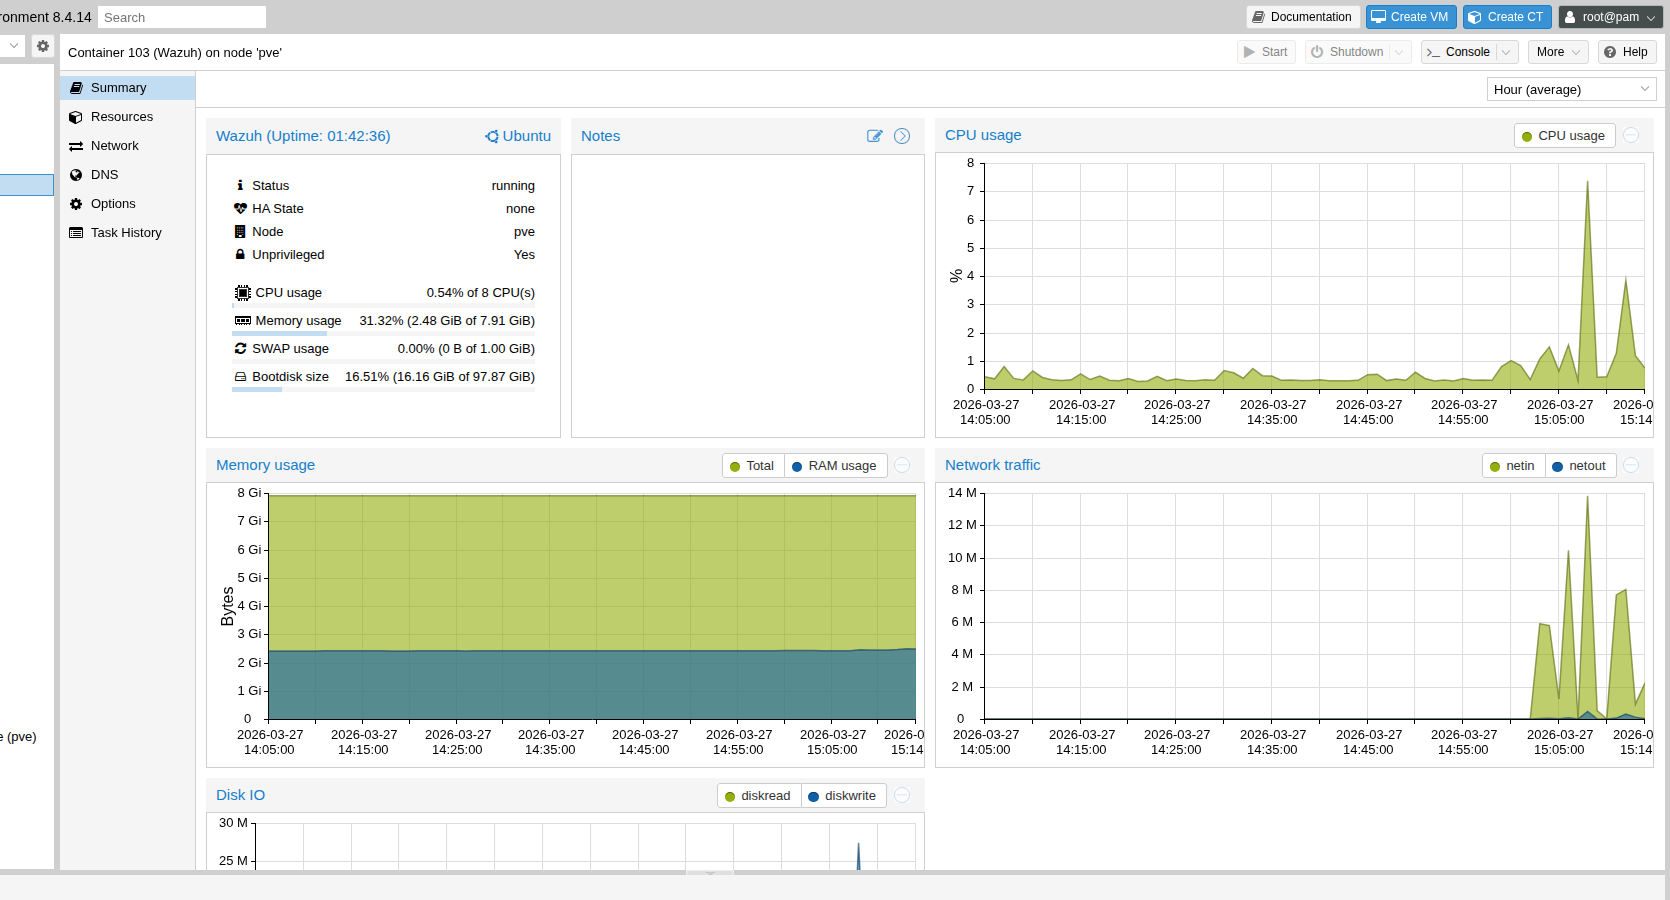The image size is (1670, 900).
Task: Open the More actions dropdown
Action: pyautogui.click(x=1558, y=52)
